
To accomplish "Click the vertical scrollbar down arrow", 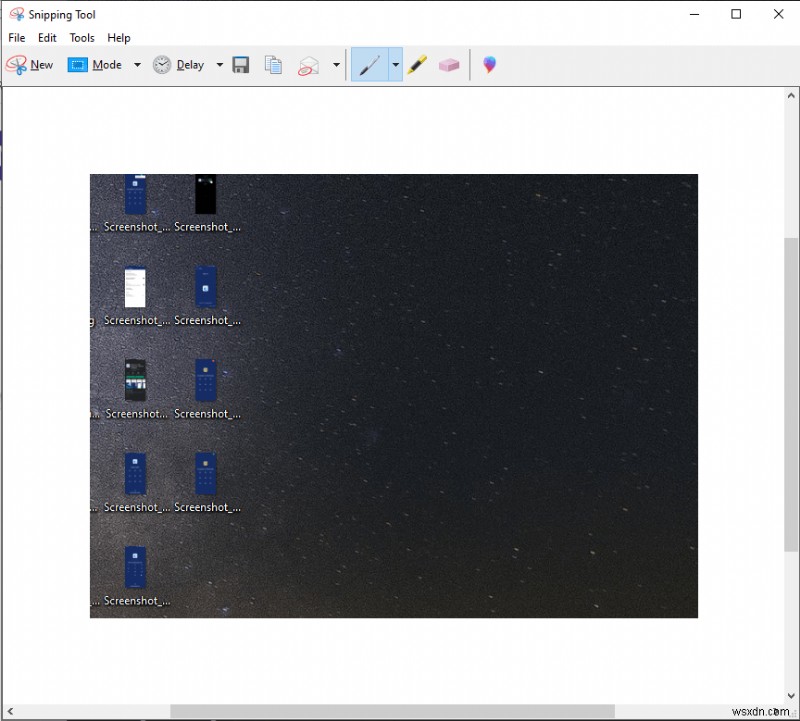I will (x=791, y=694).
